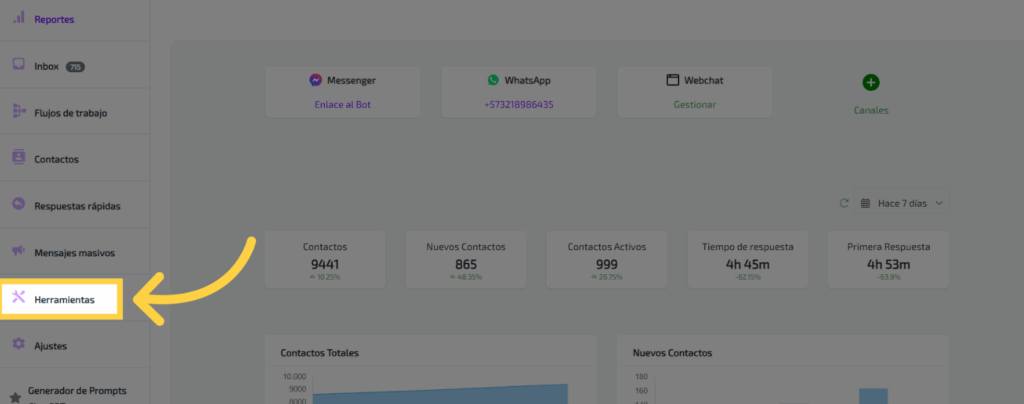Click the refresh statistics icon
Image resolution: width=1024 pixels, height=404 pixels.
[844, 203]
